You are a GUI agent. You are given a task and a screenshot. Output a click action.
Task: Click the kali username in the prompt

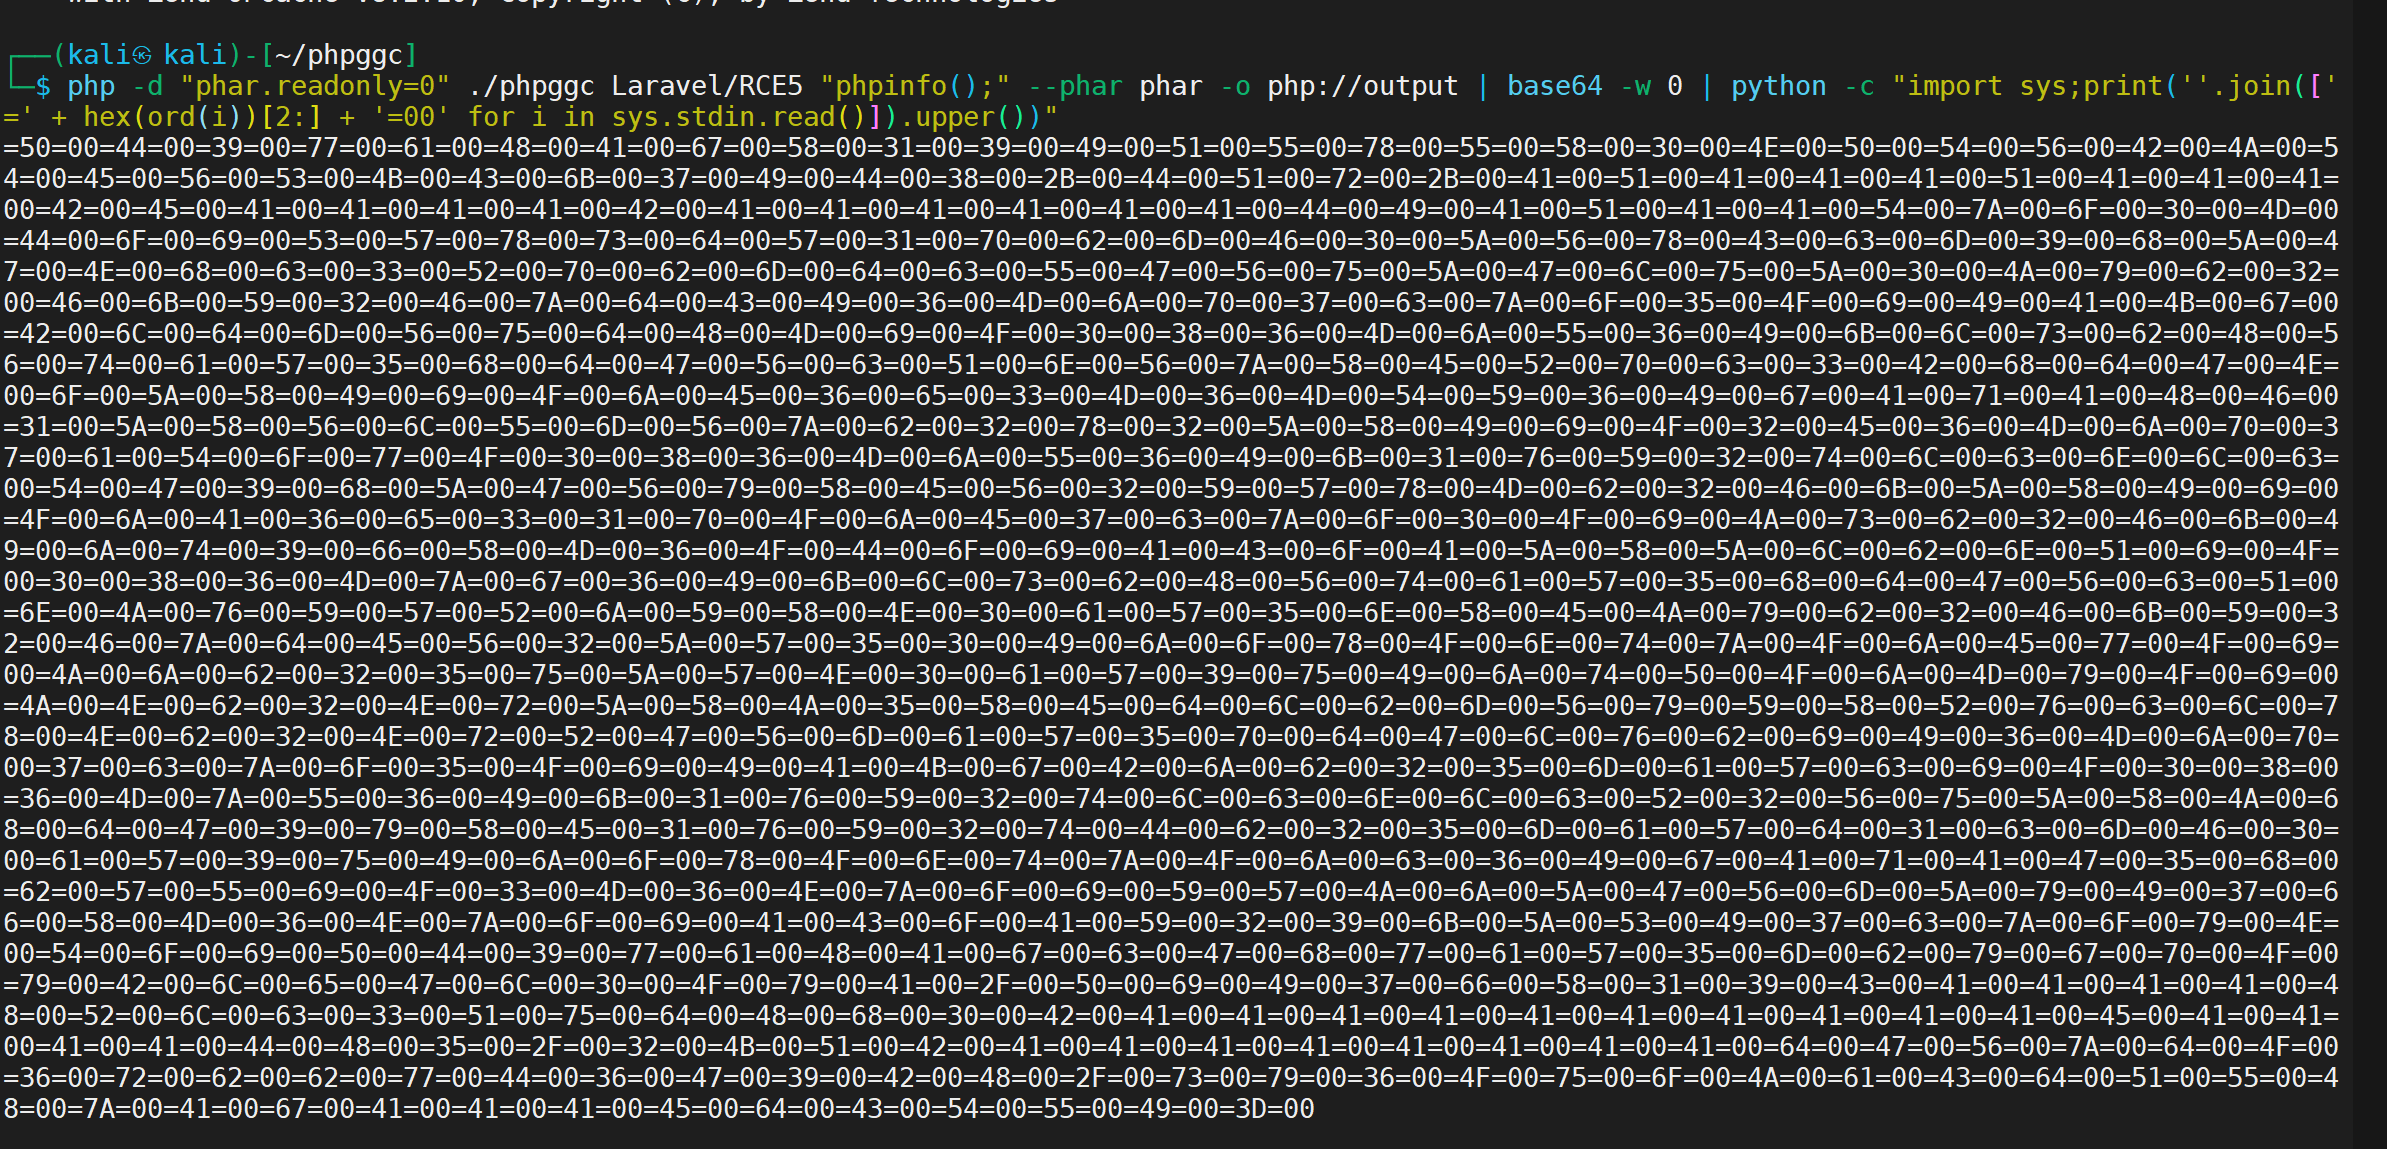(x=99, y=55)
